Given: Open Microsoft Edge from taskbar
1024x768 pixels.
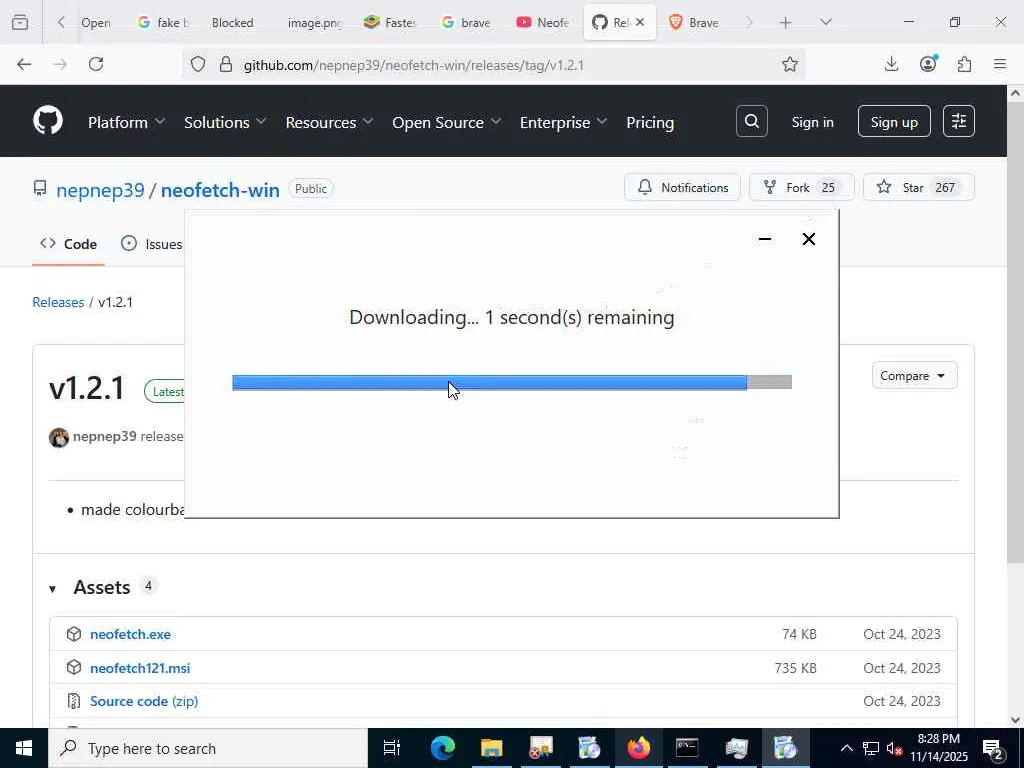Looking at the screenshot, I should tap(442, 748).
